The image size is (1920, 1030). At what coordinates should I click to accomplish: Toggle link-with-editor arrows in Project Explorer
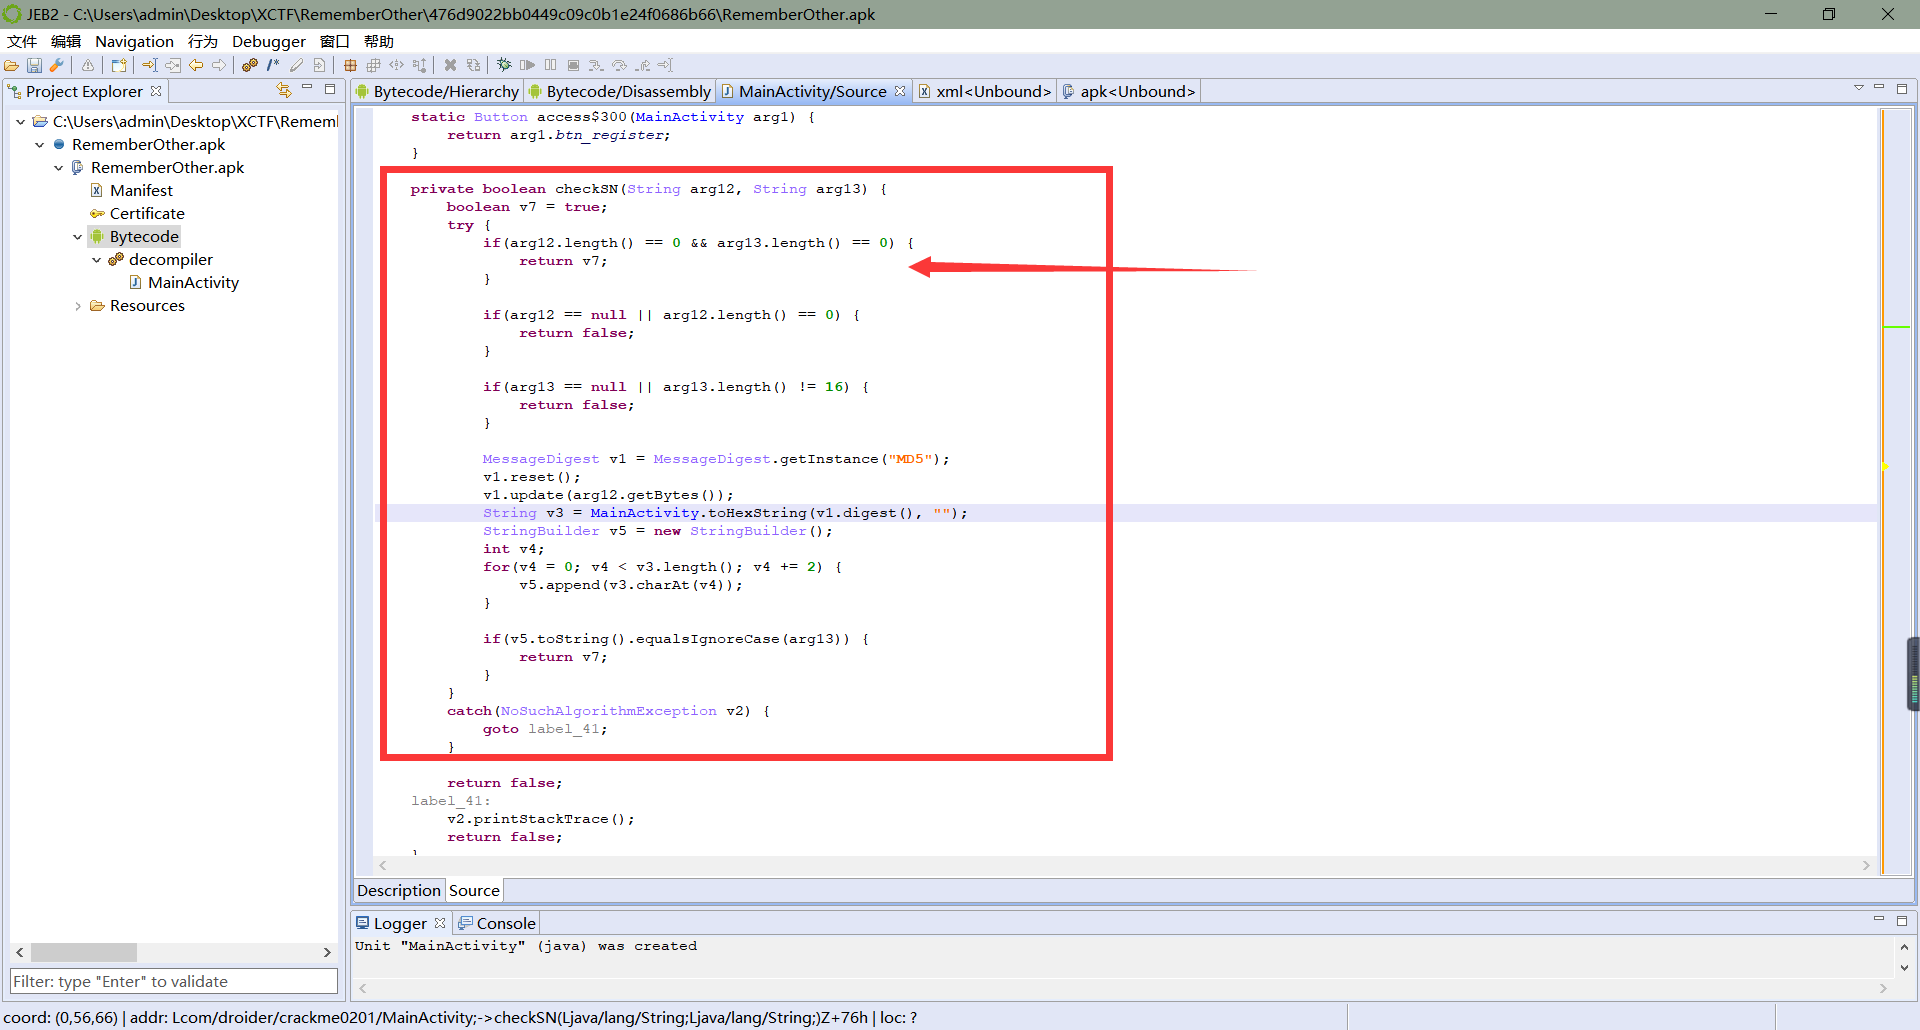[283, 90]
